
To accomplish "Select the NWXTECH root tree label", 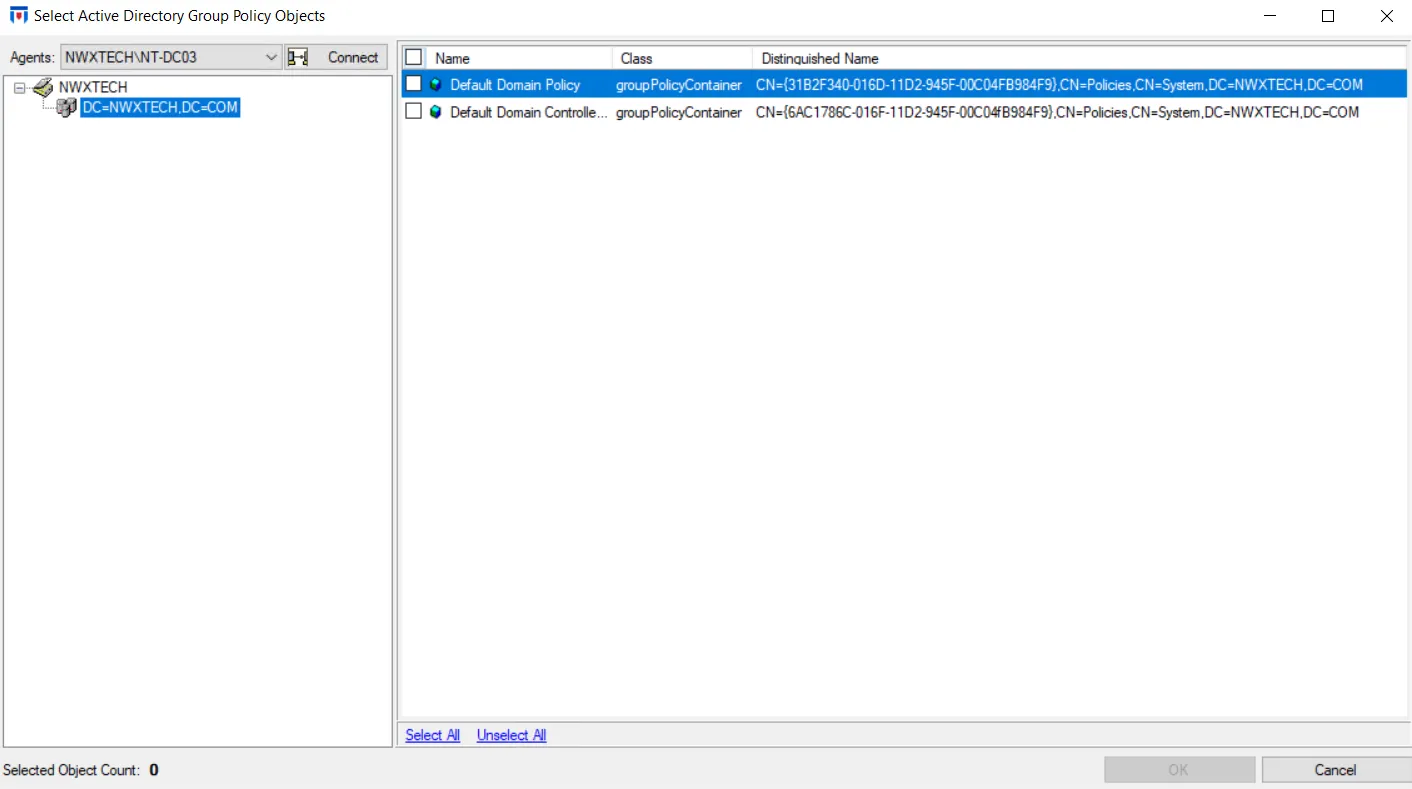I will click(x=93, y=88).
